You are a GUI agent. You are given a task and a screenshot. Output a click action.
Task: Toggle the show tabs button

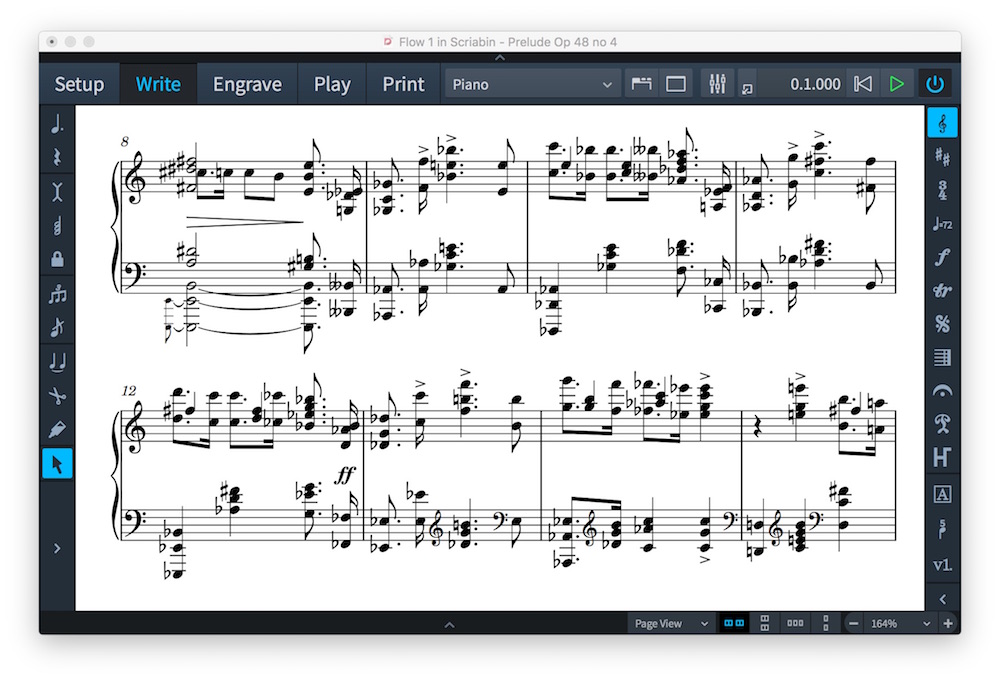(642, 84)
